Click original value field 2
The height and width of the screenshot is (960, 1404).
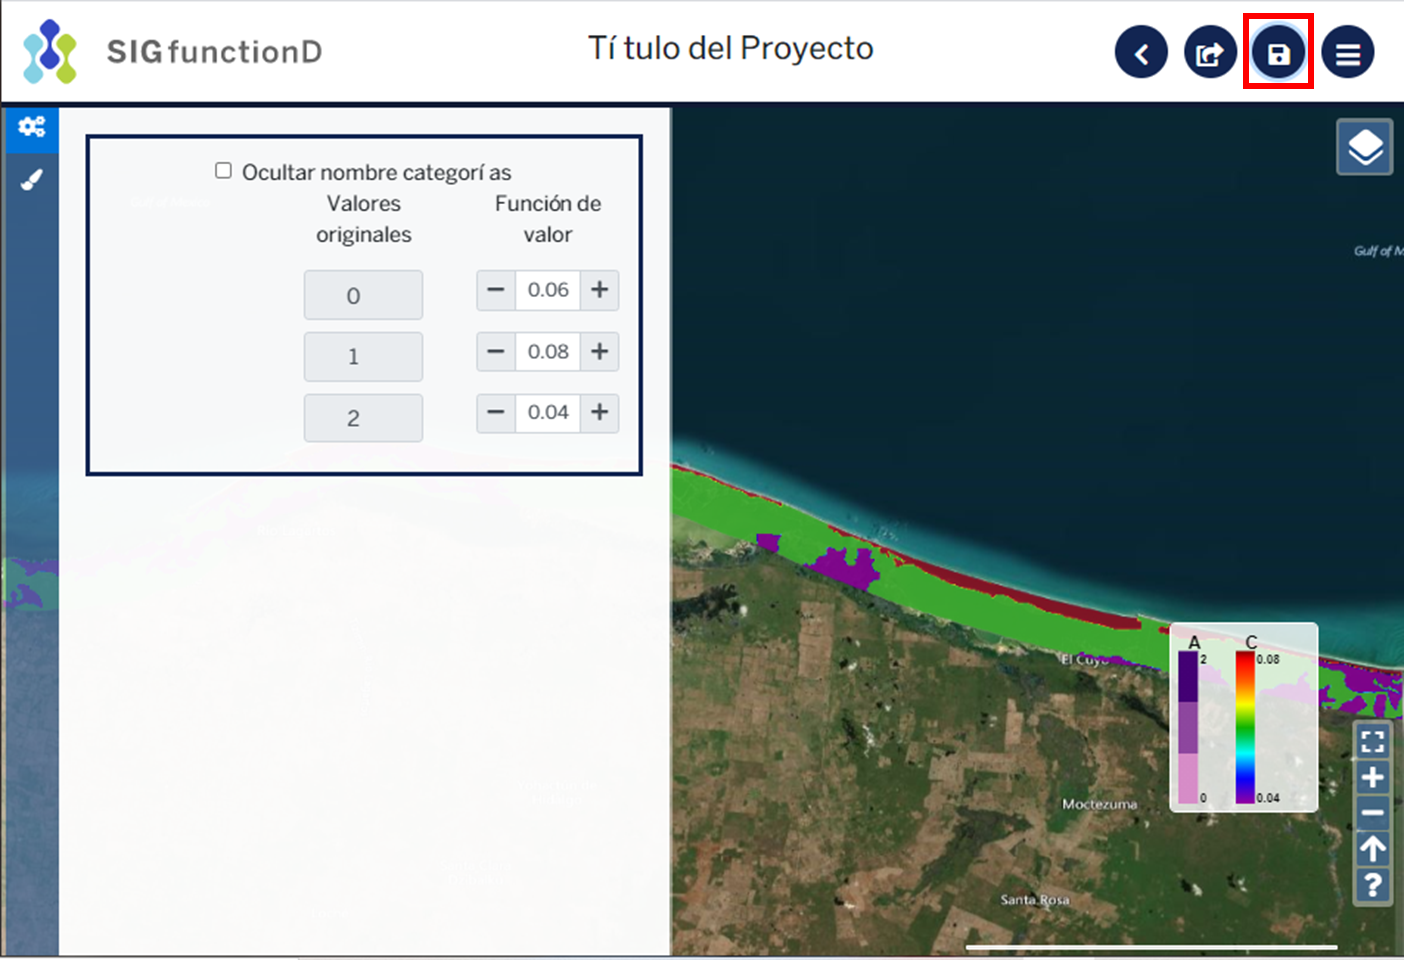[x=363, y=418]
